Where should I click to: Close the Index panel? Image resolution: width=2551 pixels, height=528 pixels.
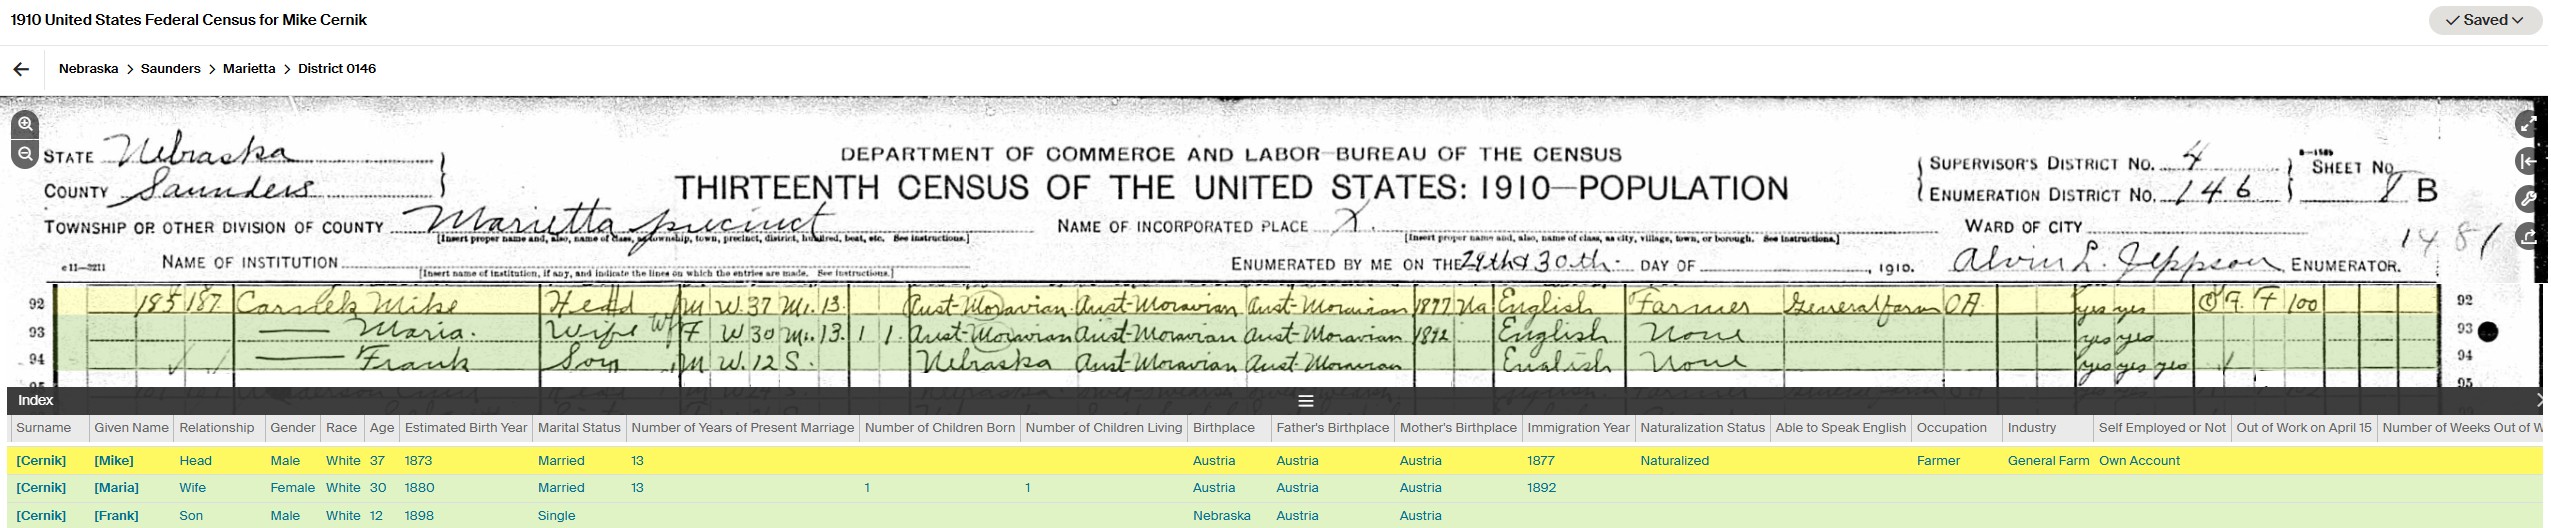2541,400
